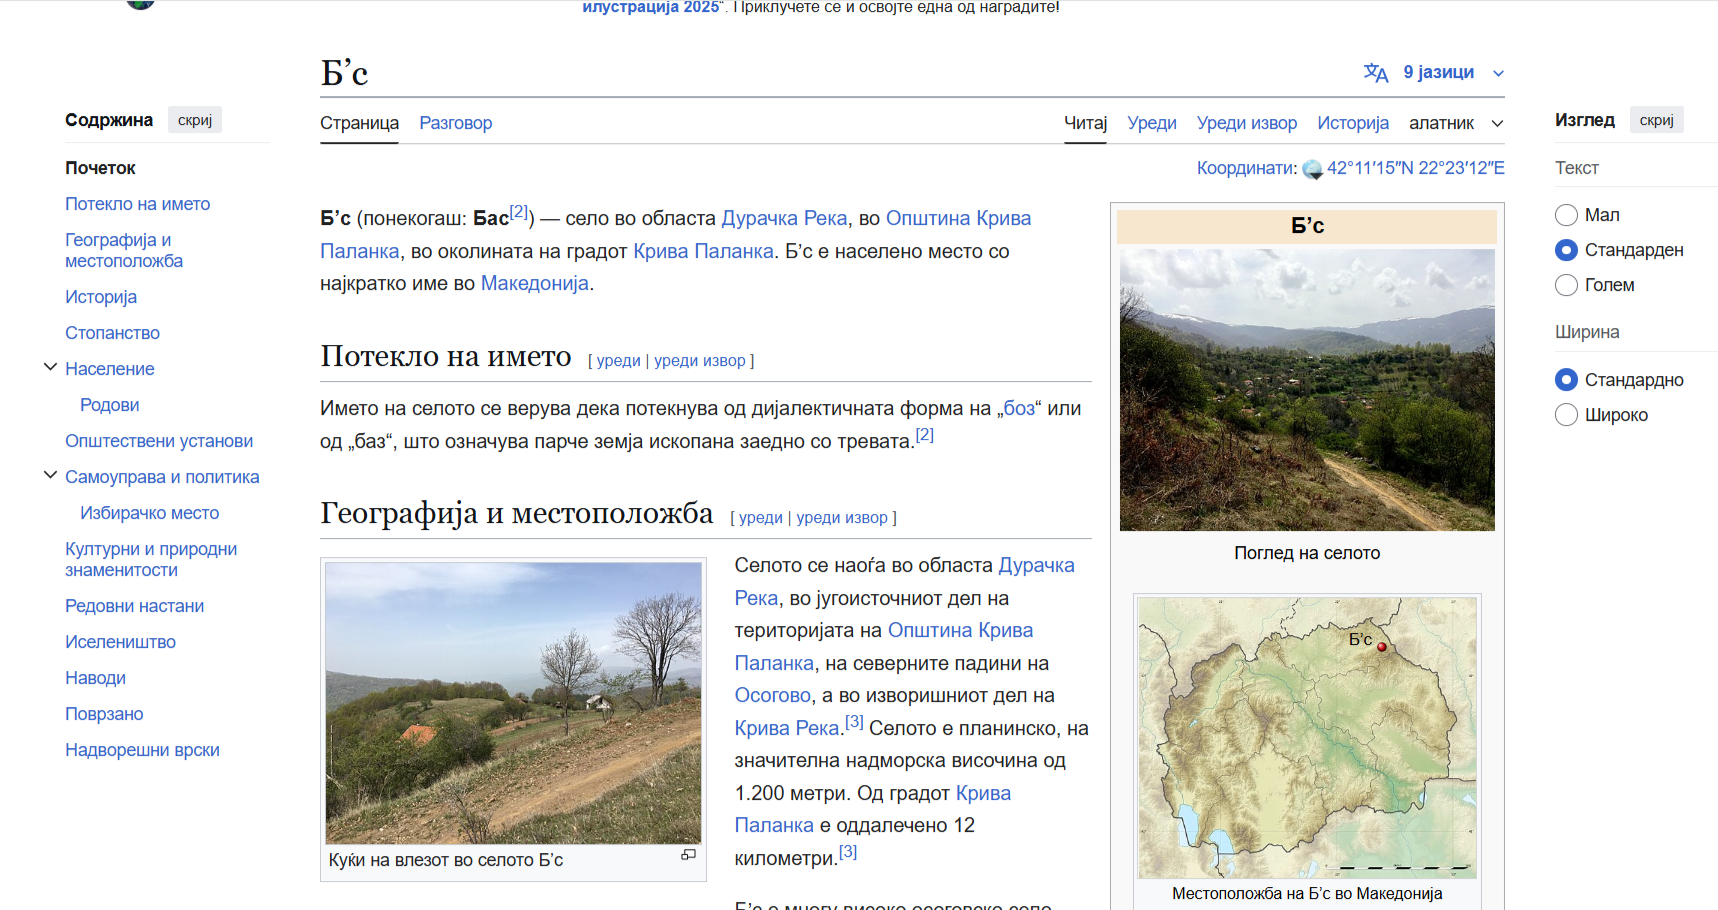Go to Наводи in contents
Image resolution: width=1718 pixels, height=910 pixels.
point(95,678)
